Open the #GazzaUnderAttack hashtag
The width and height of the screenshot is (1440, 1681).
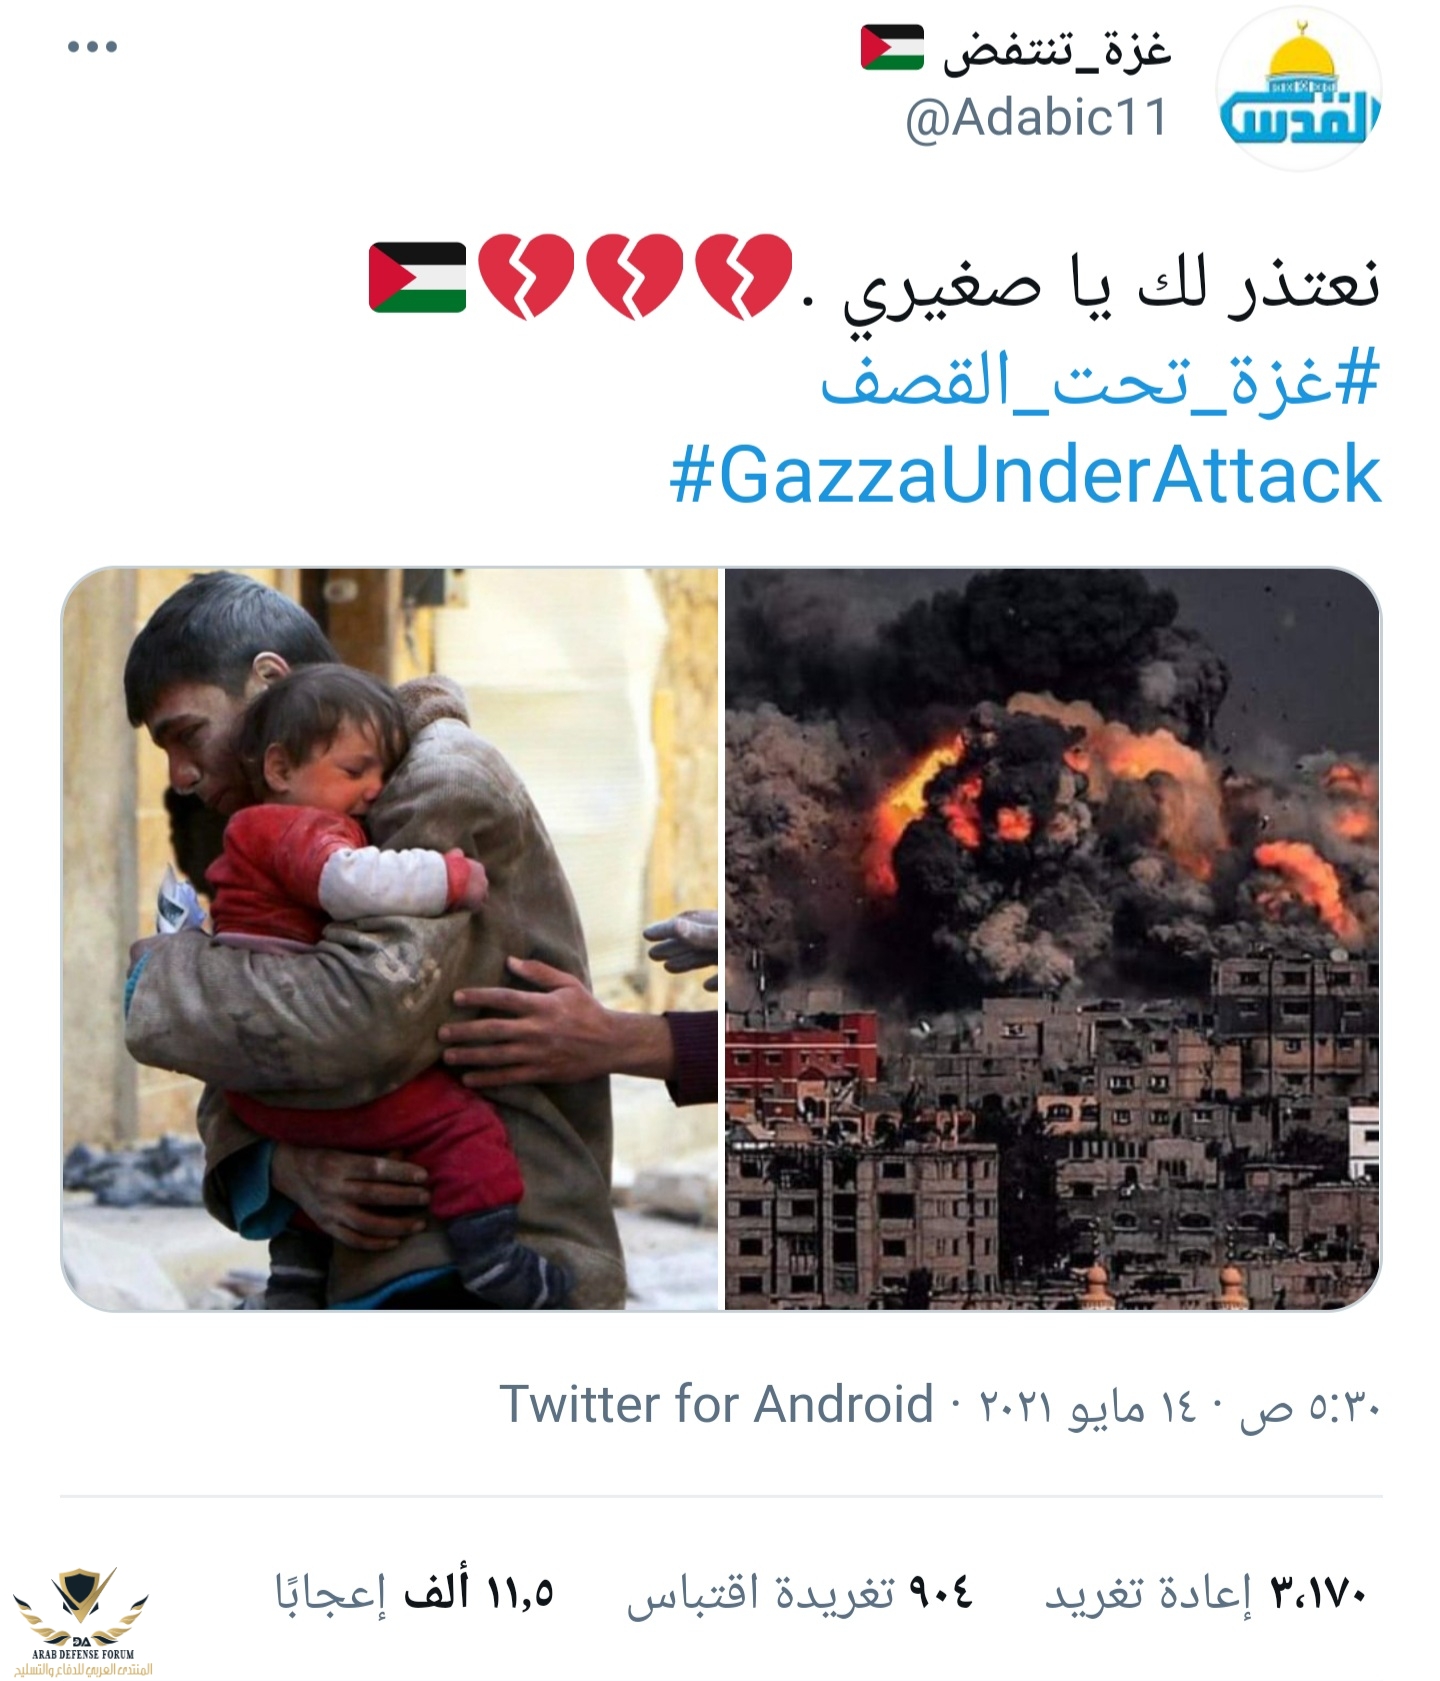[x=1025, y=474]
